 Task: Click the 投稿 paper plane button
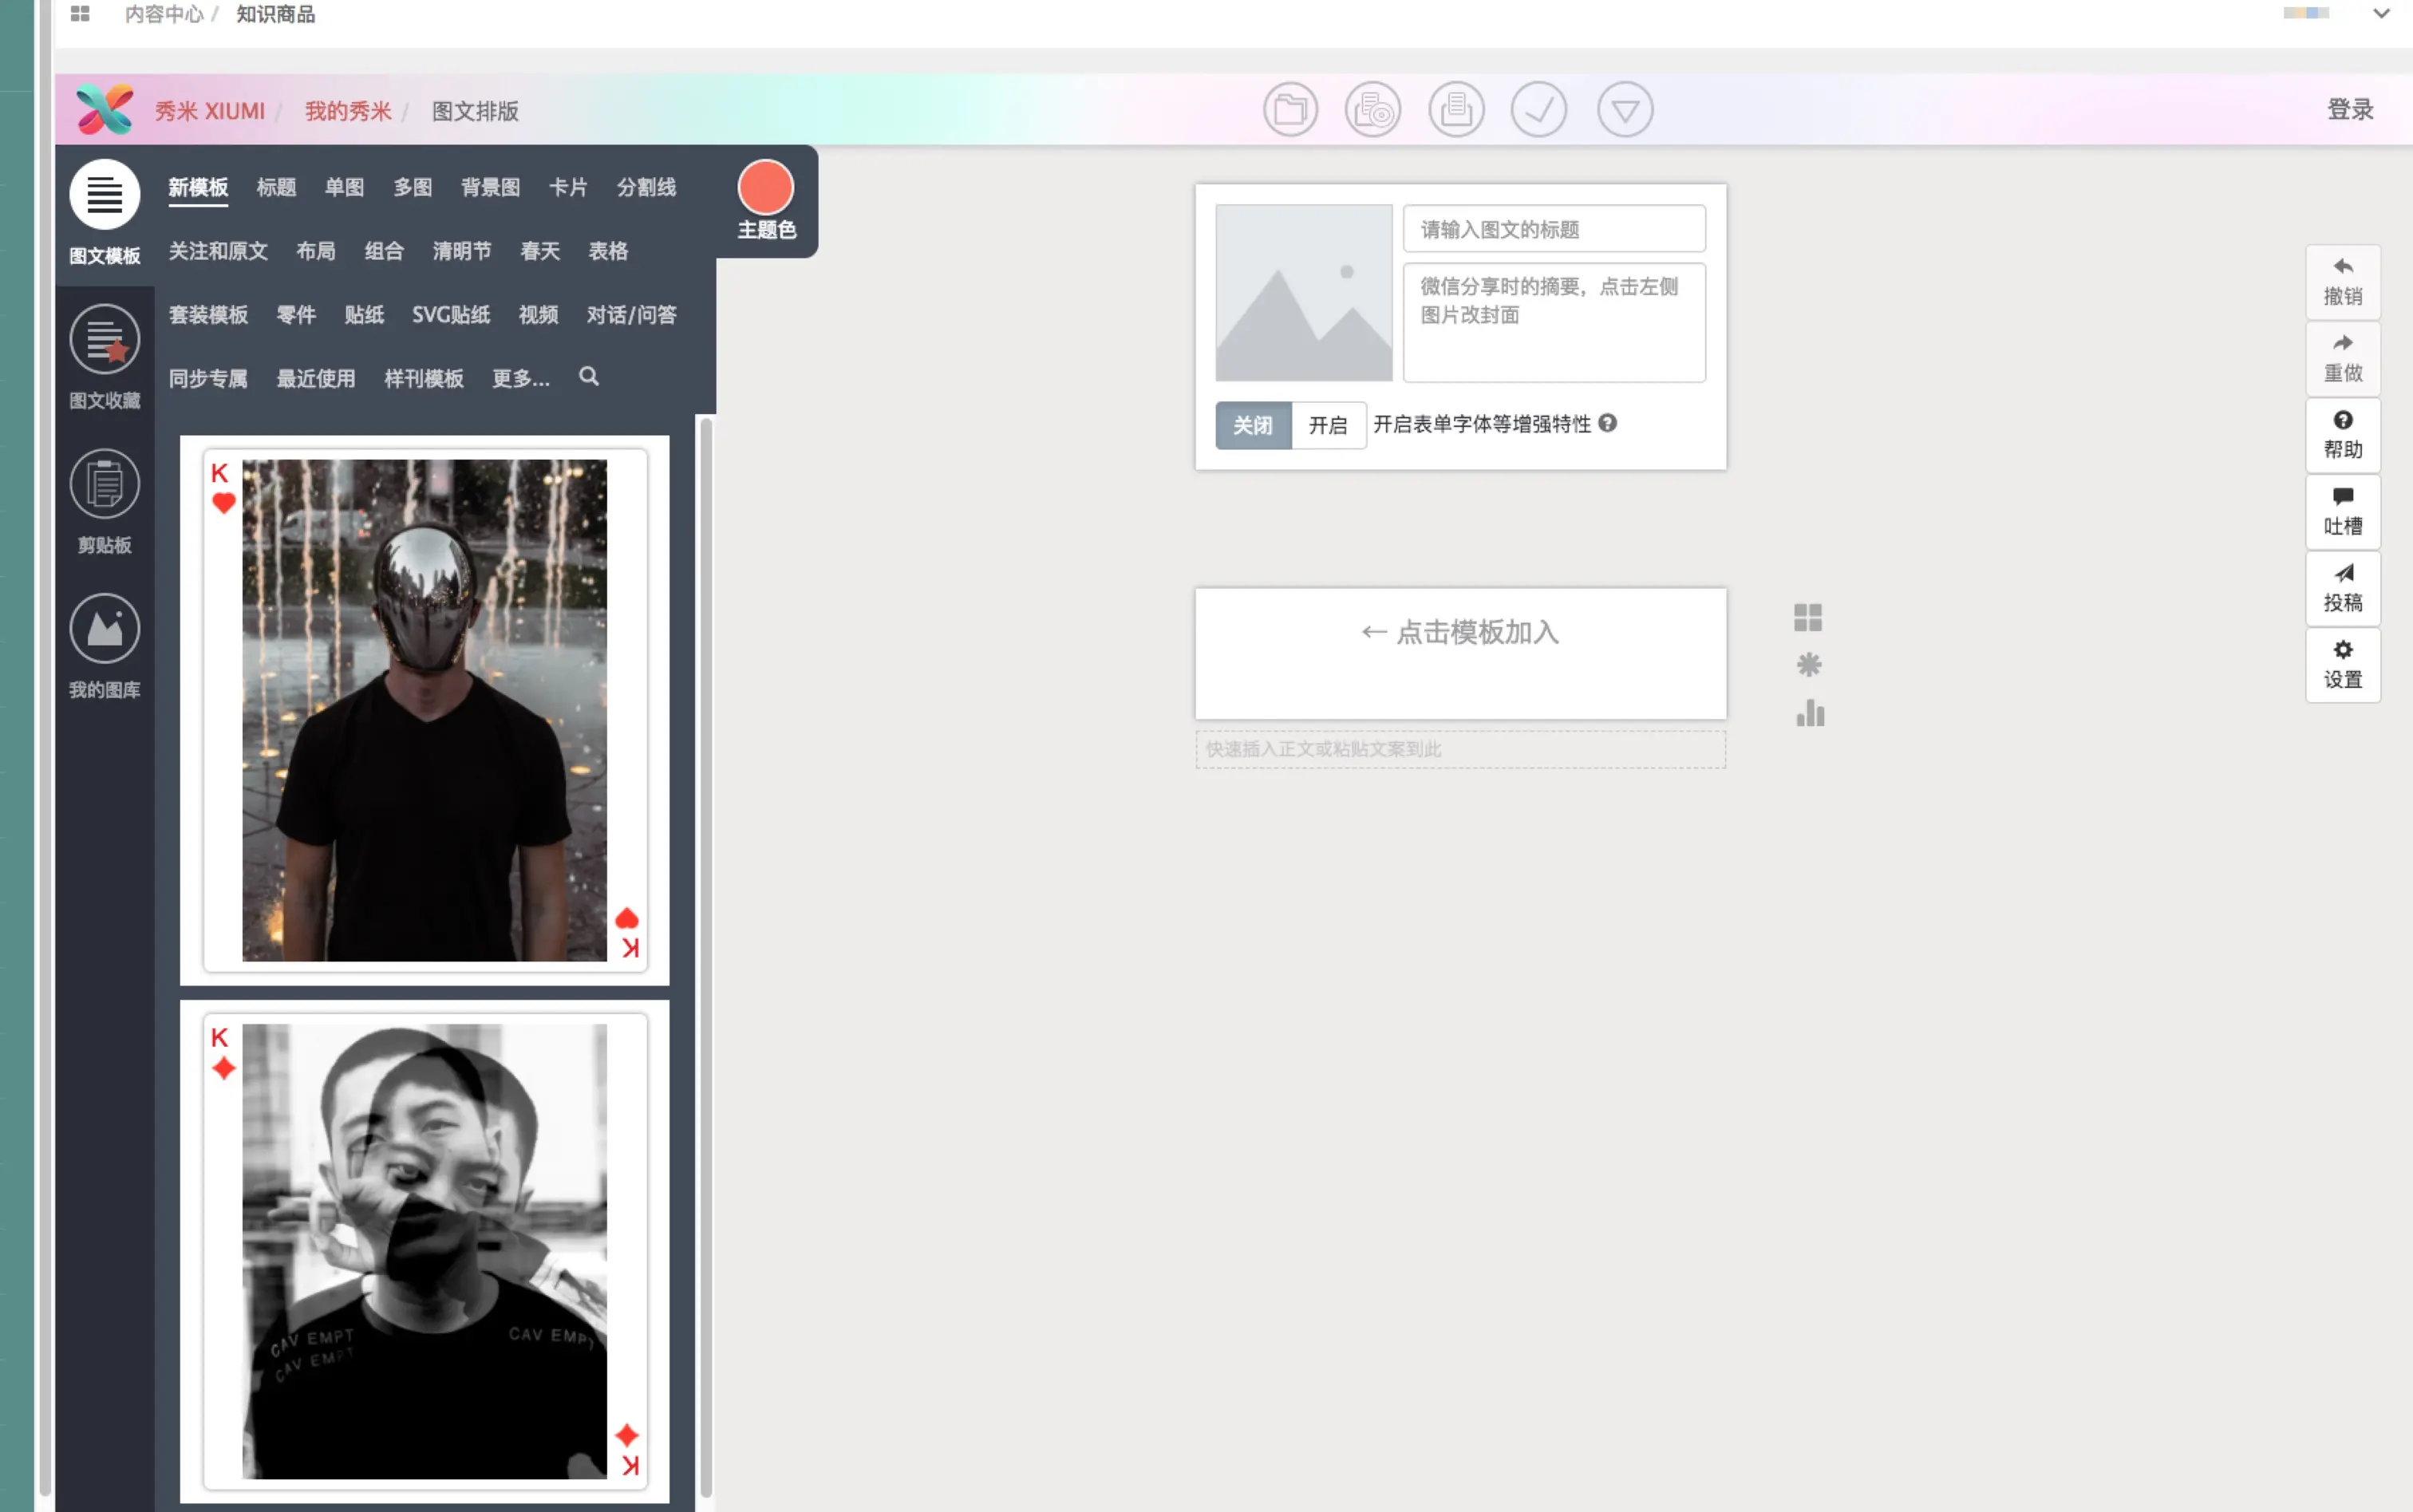coord(2343,588)
